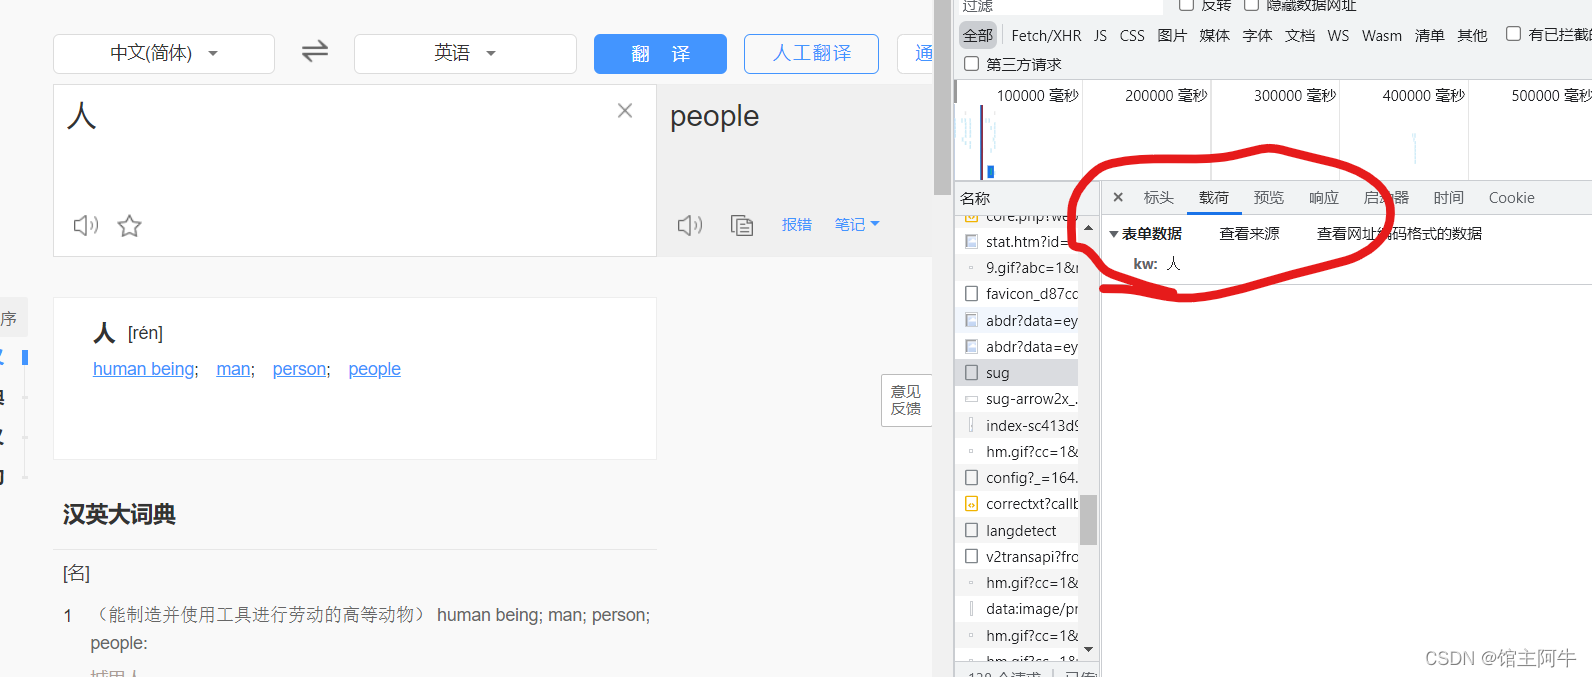Click request list scroll up arrow
Viewport: 1592px width, 677px height.
coord(1088,228)
